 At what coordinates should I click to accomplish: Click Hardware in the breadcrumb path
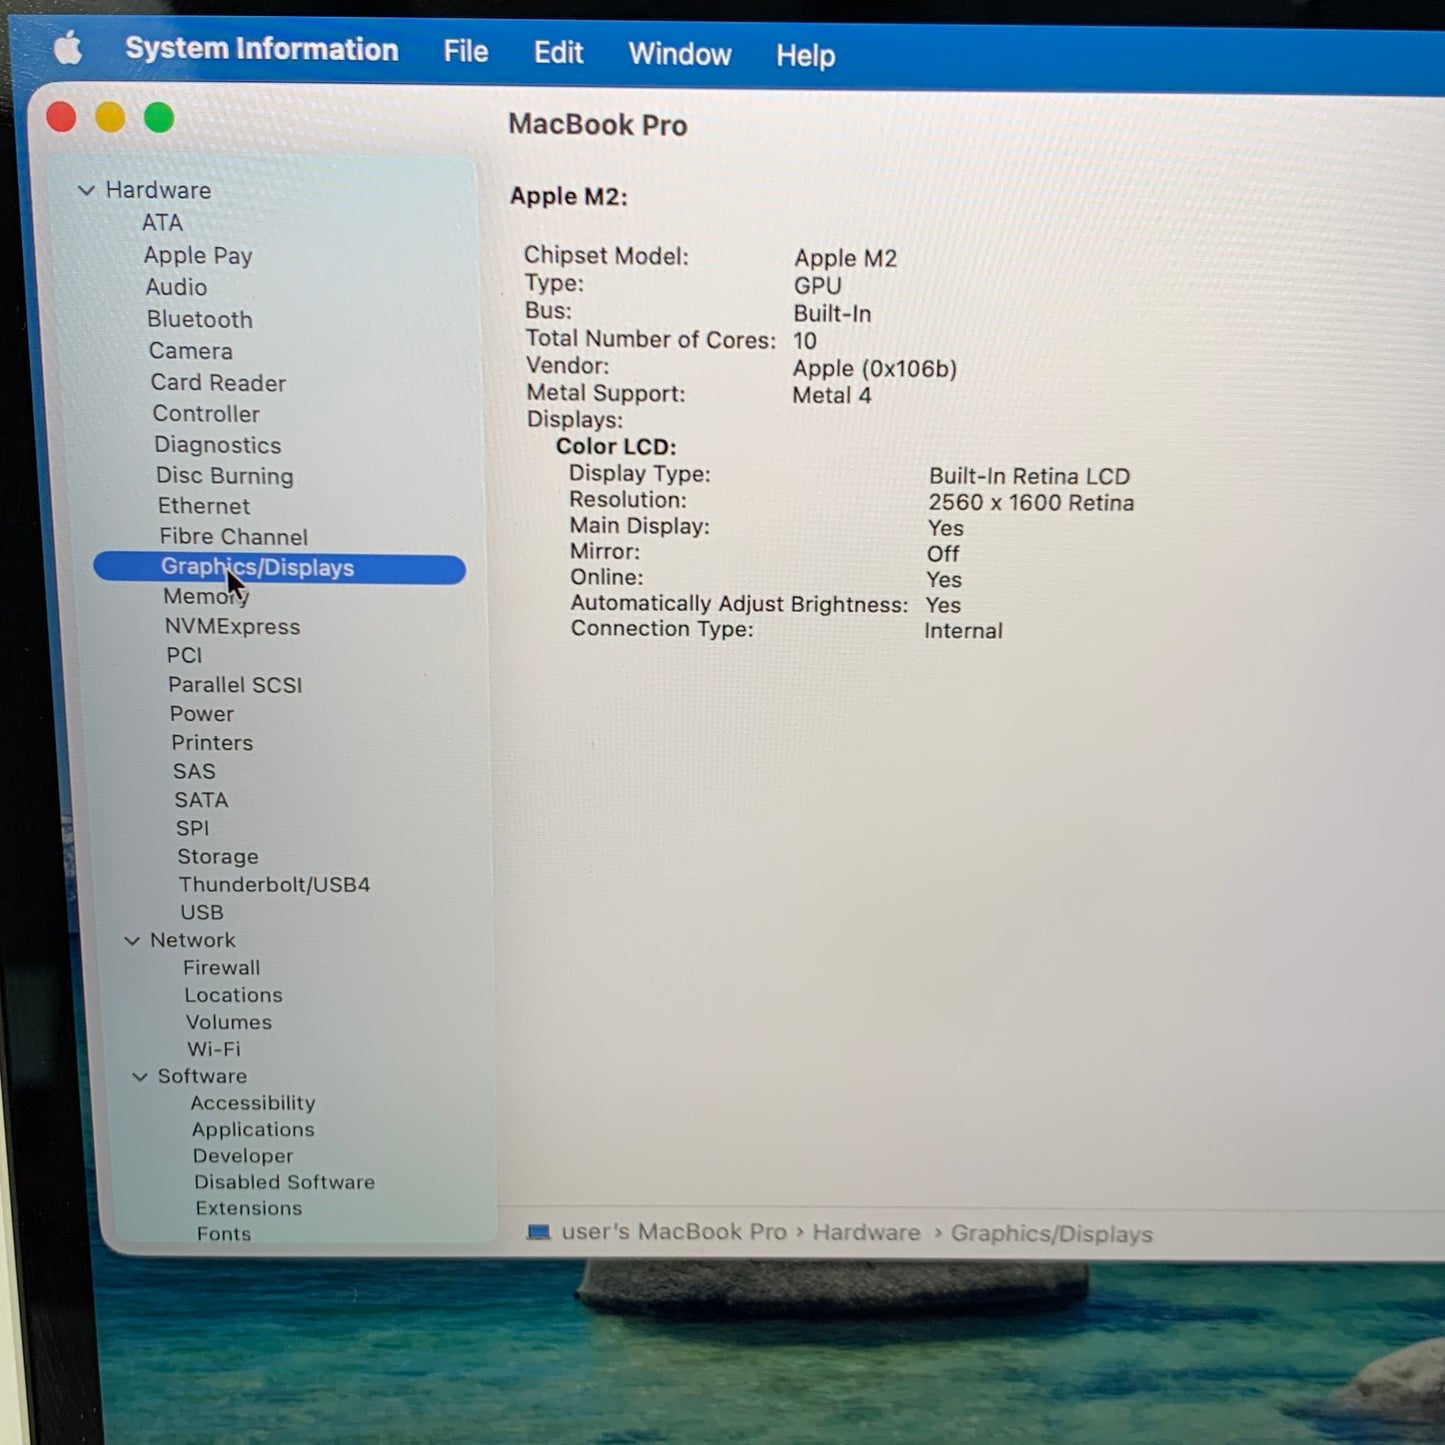[x=866, y=1232]
